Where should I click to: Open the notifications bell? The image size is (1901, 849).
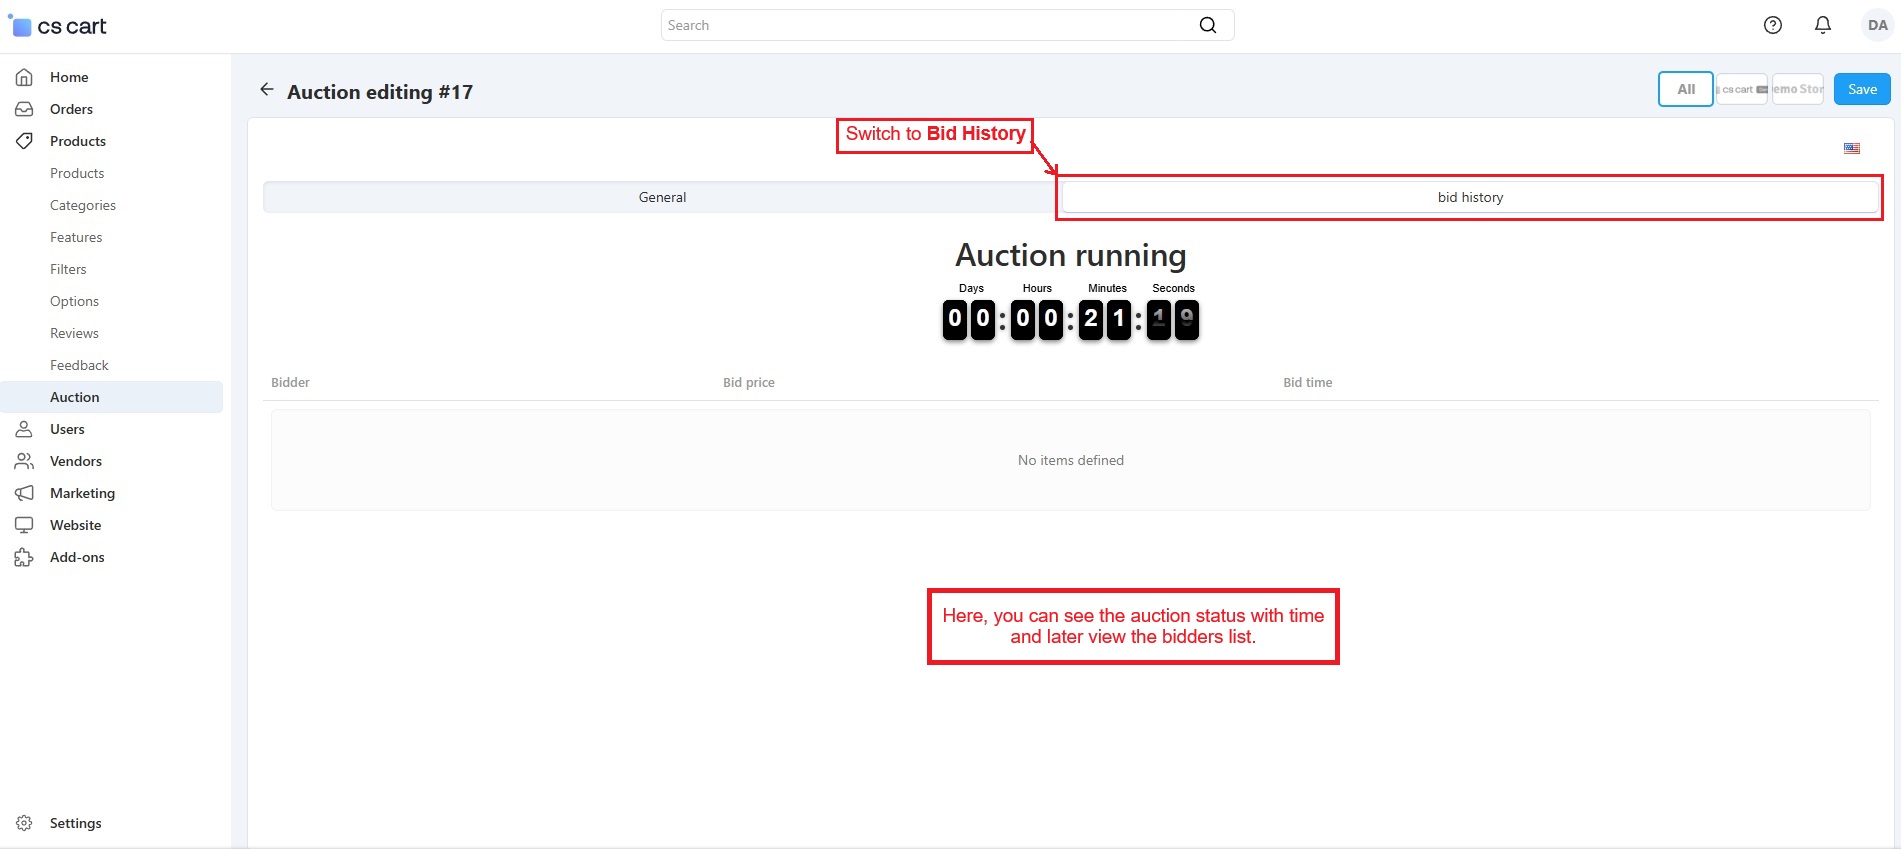pos(1822,25)
